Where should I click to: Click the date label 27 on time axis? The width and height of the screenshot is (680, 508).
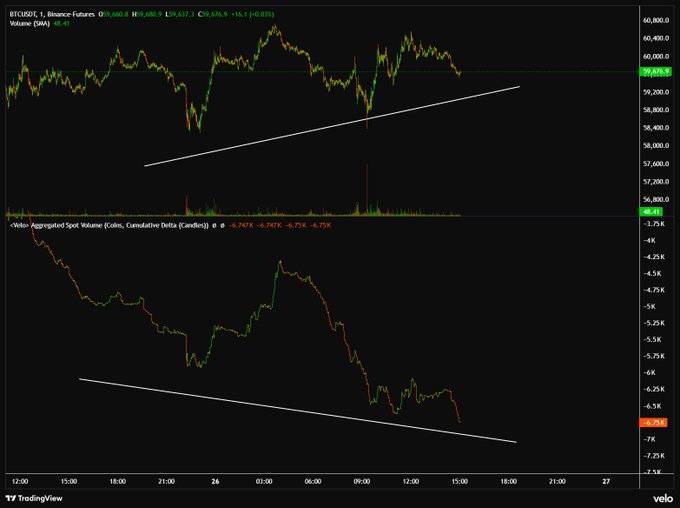pos(606,481)
